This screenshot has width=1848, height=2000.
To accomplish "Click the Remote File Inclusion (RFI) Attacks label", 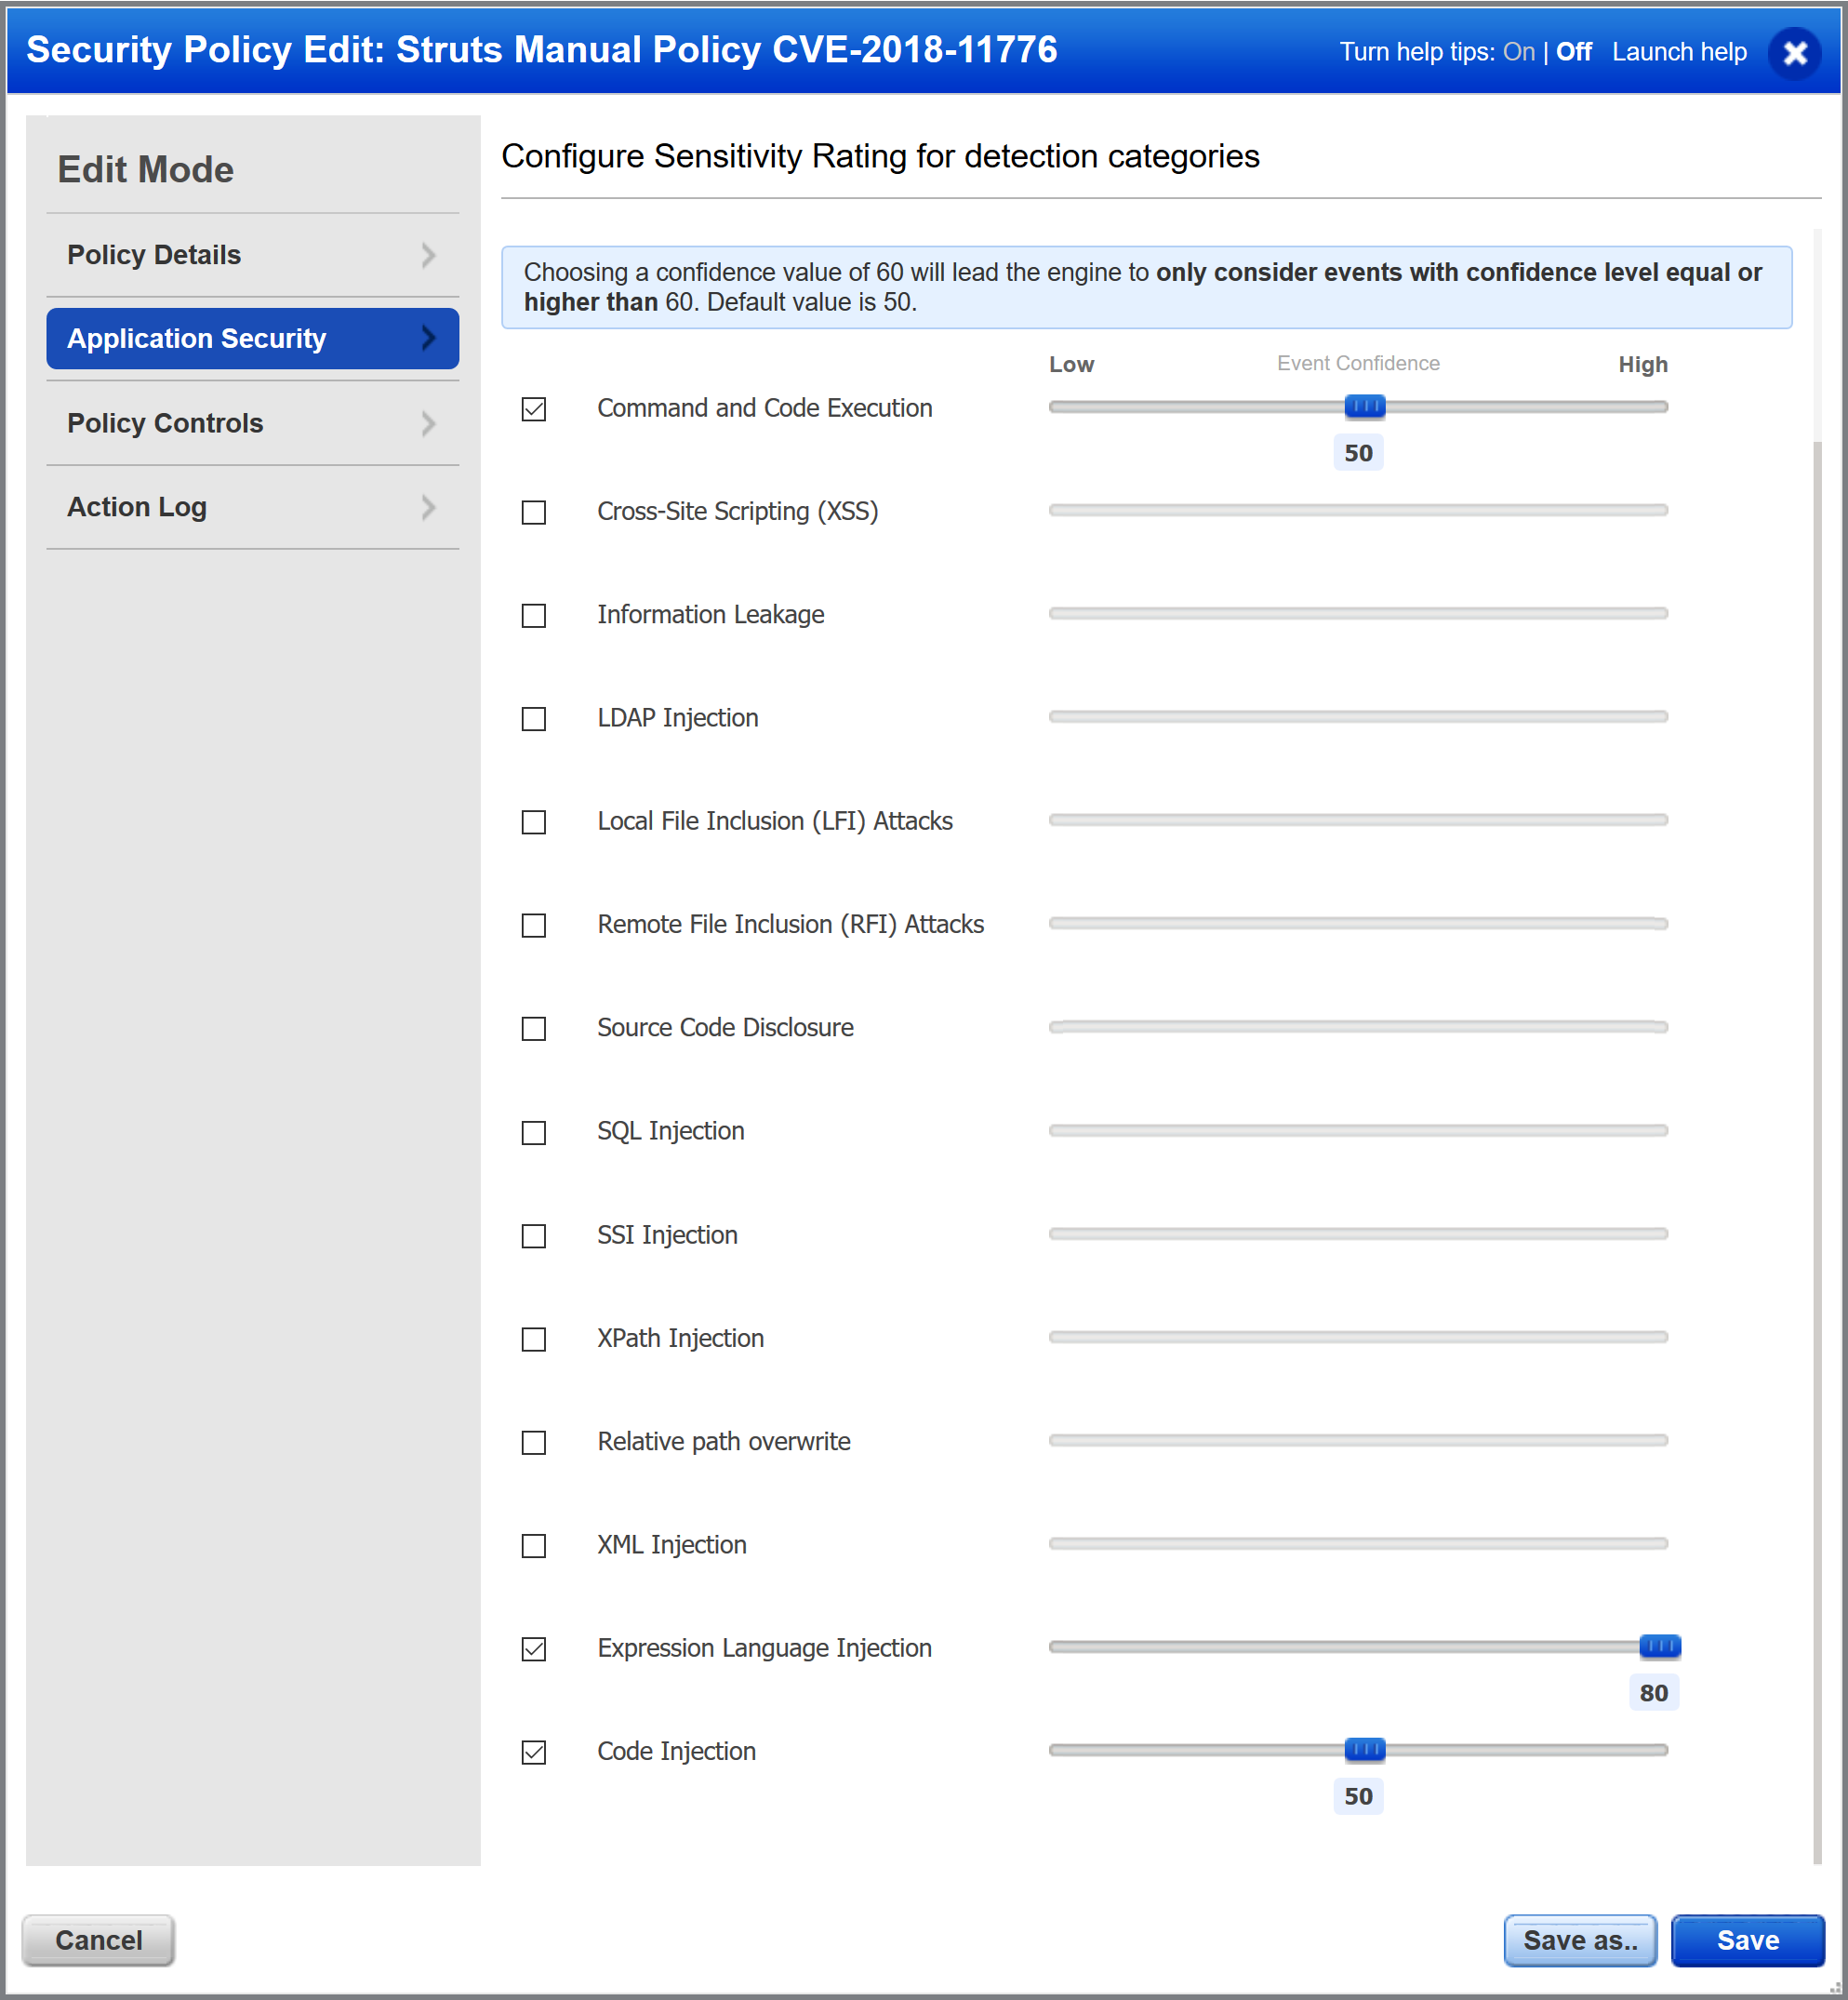I will 790,924.
